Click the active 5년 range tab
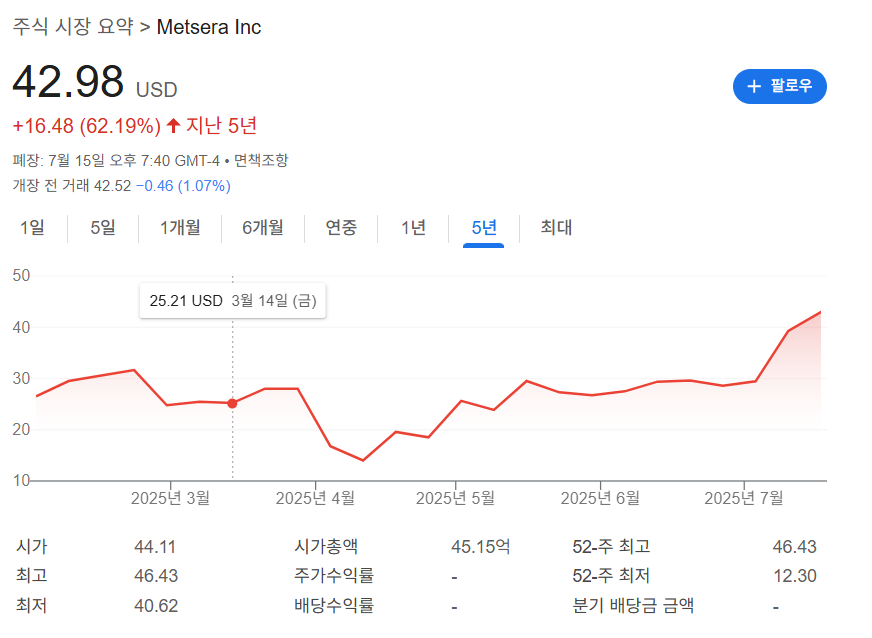This screenshot has height=638, width=872. pos(484,227)
